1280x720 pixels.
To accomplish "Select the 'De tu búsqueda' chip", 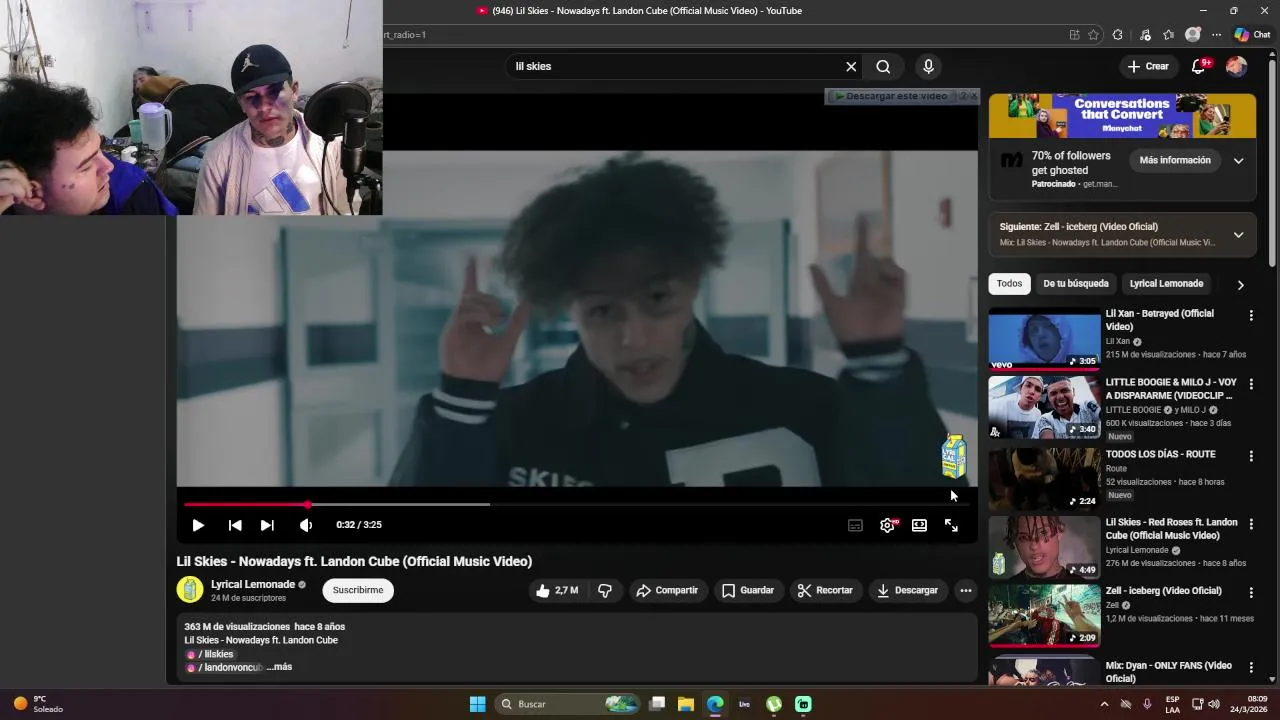I will point(1076,284).
